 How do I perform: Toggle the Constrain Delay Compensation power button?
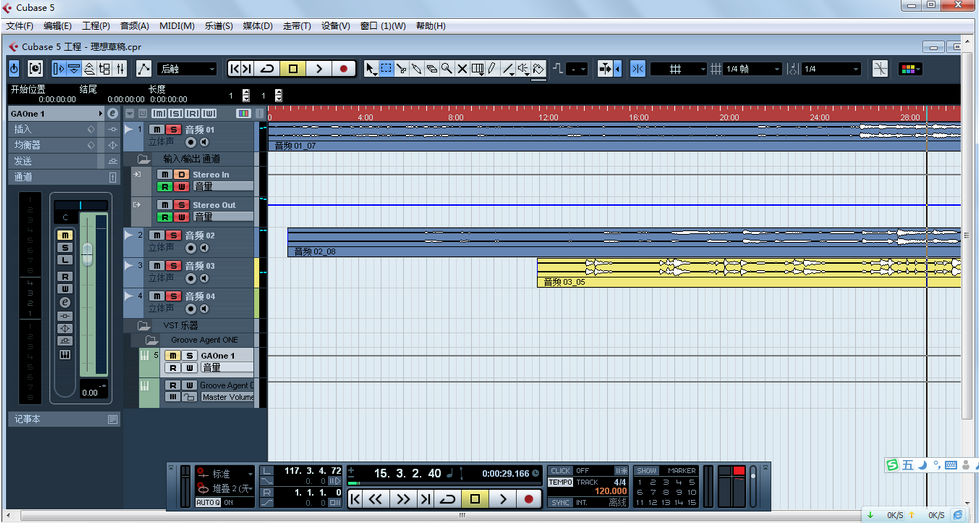click(14, 68)
